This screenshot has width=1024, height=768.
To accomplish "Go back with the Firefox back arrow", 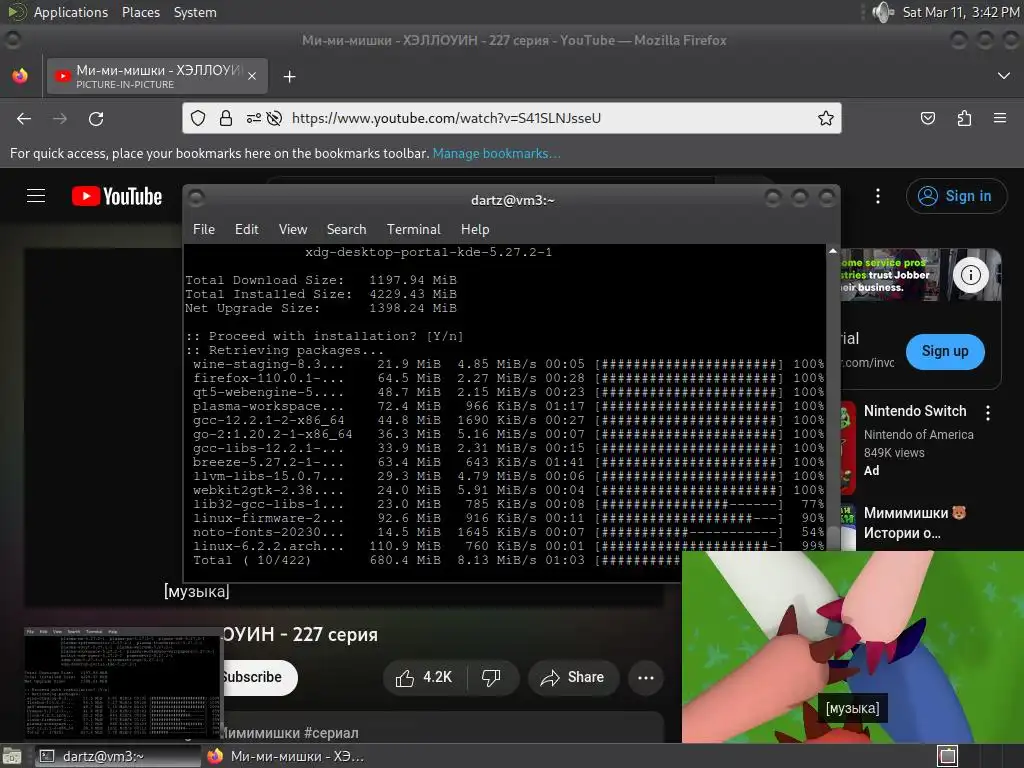I will click(24, 118).
